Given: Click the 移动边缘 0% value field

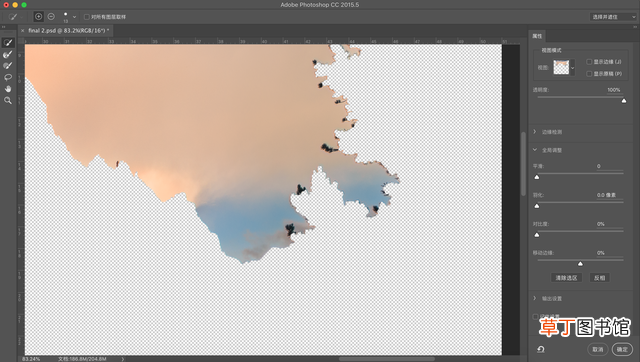Looking at the screenshot, I should point(609,253).
